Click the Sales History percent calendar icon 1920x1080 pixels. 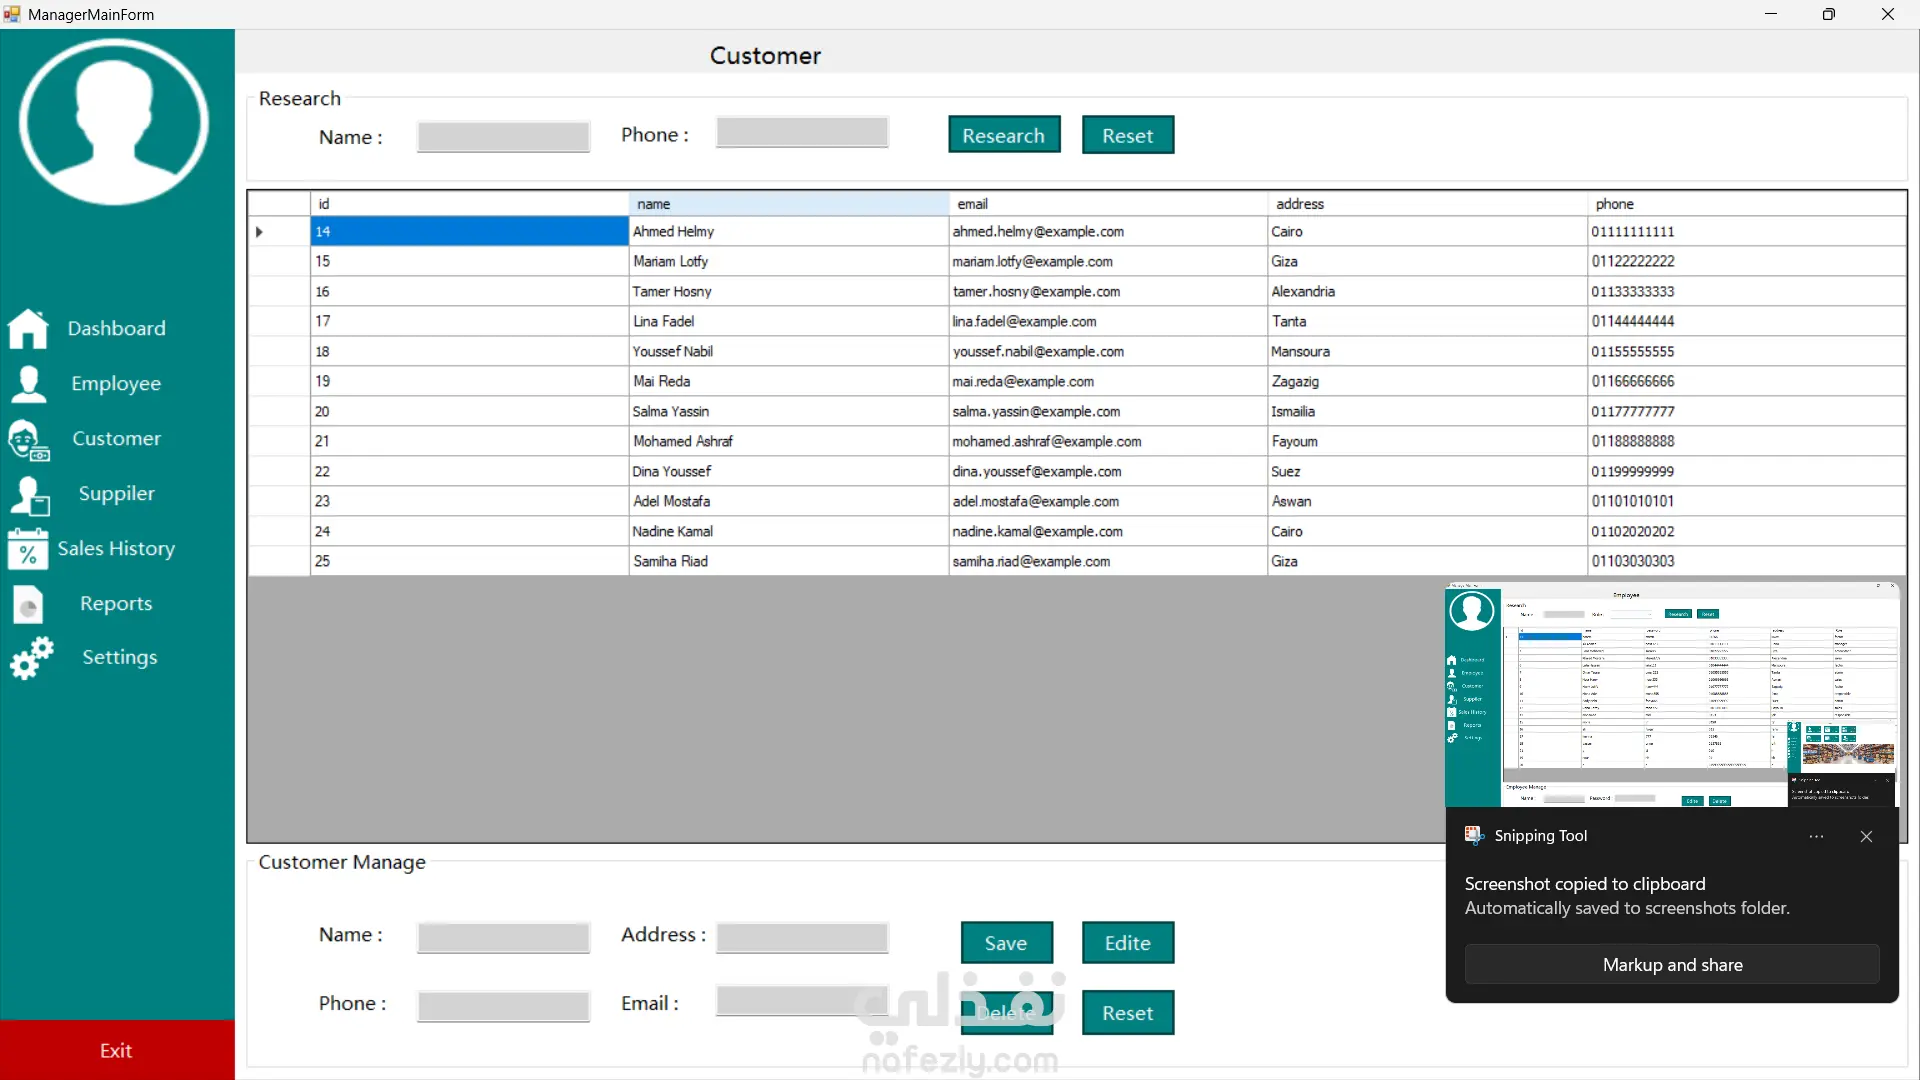pyautogui.click(x=27, y=549)
